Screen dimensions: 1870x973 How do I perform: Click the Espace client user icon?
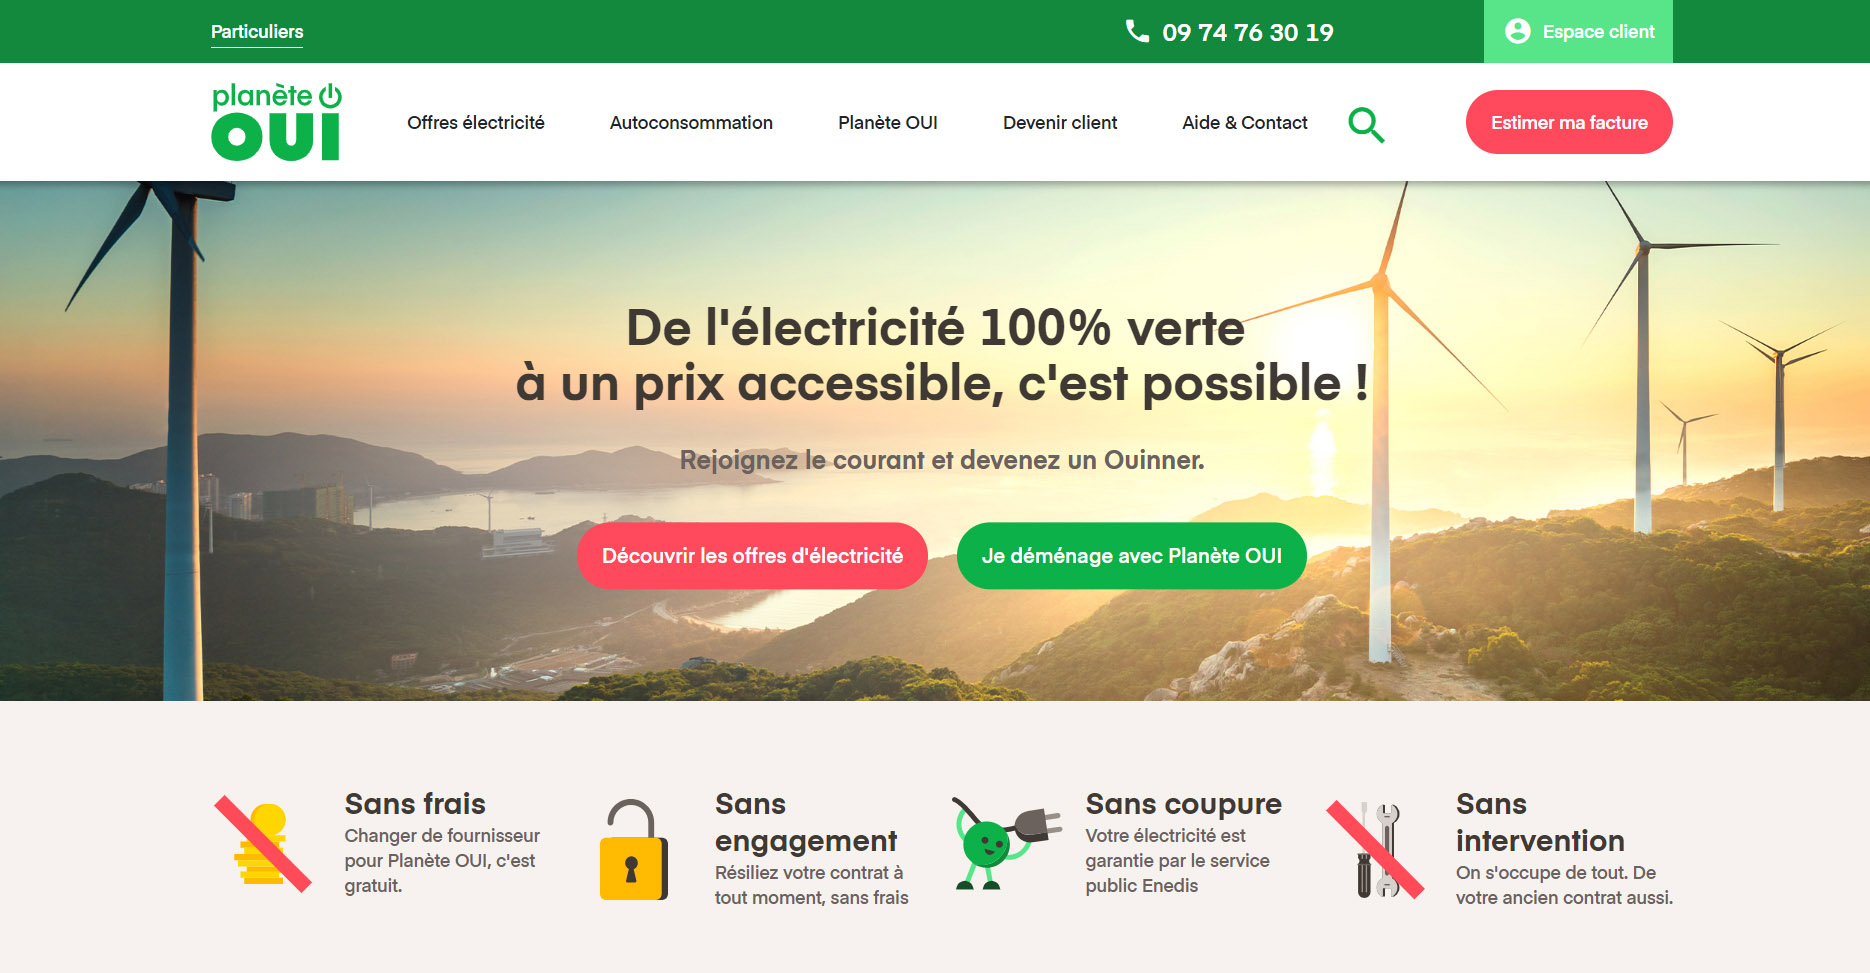click(x=1517, y=31)
